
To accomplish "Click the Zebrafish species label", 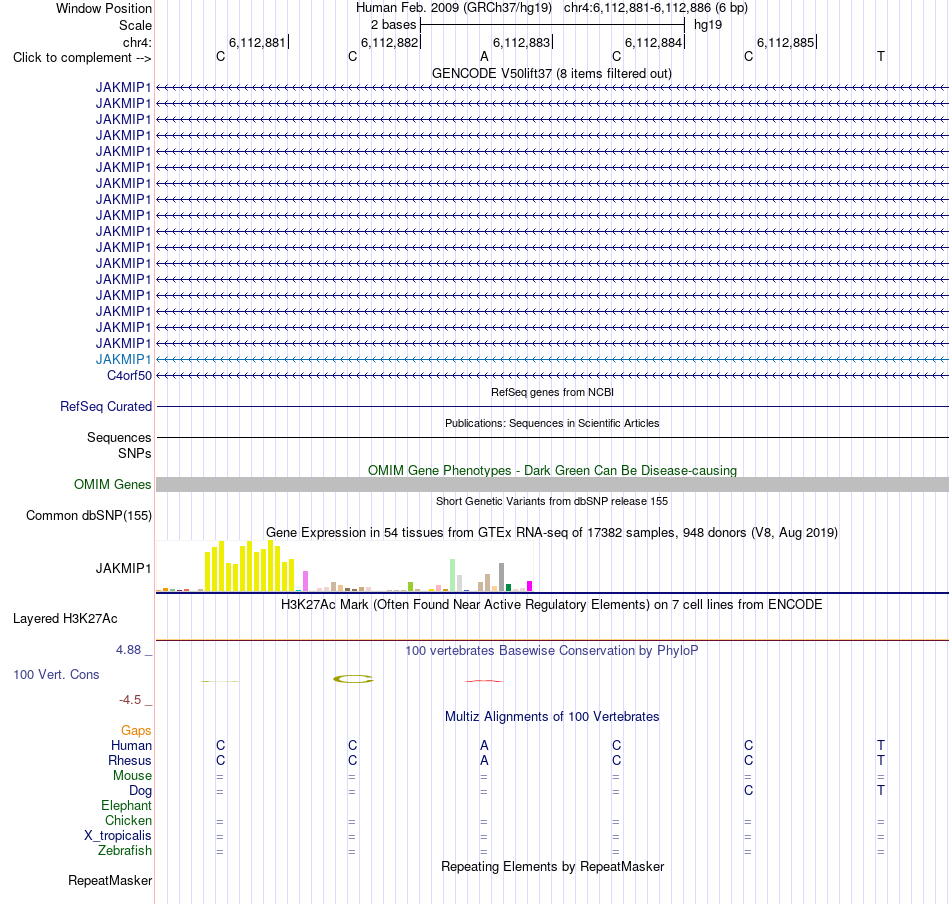I will (x=125, y=851).
